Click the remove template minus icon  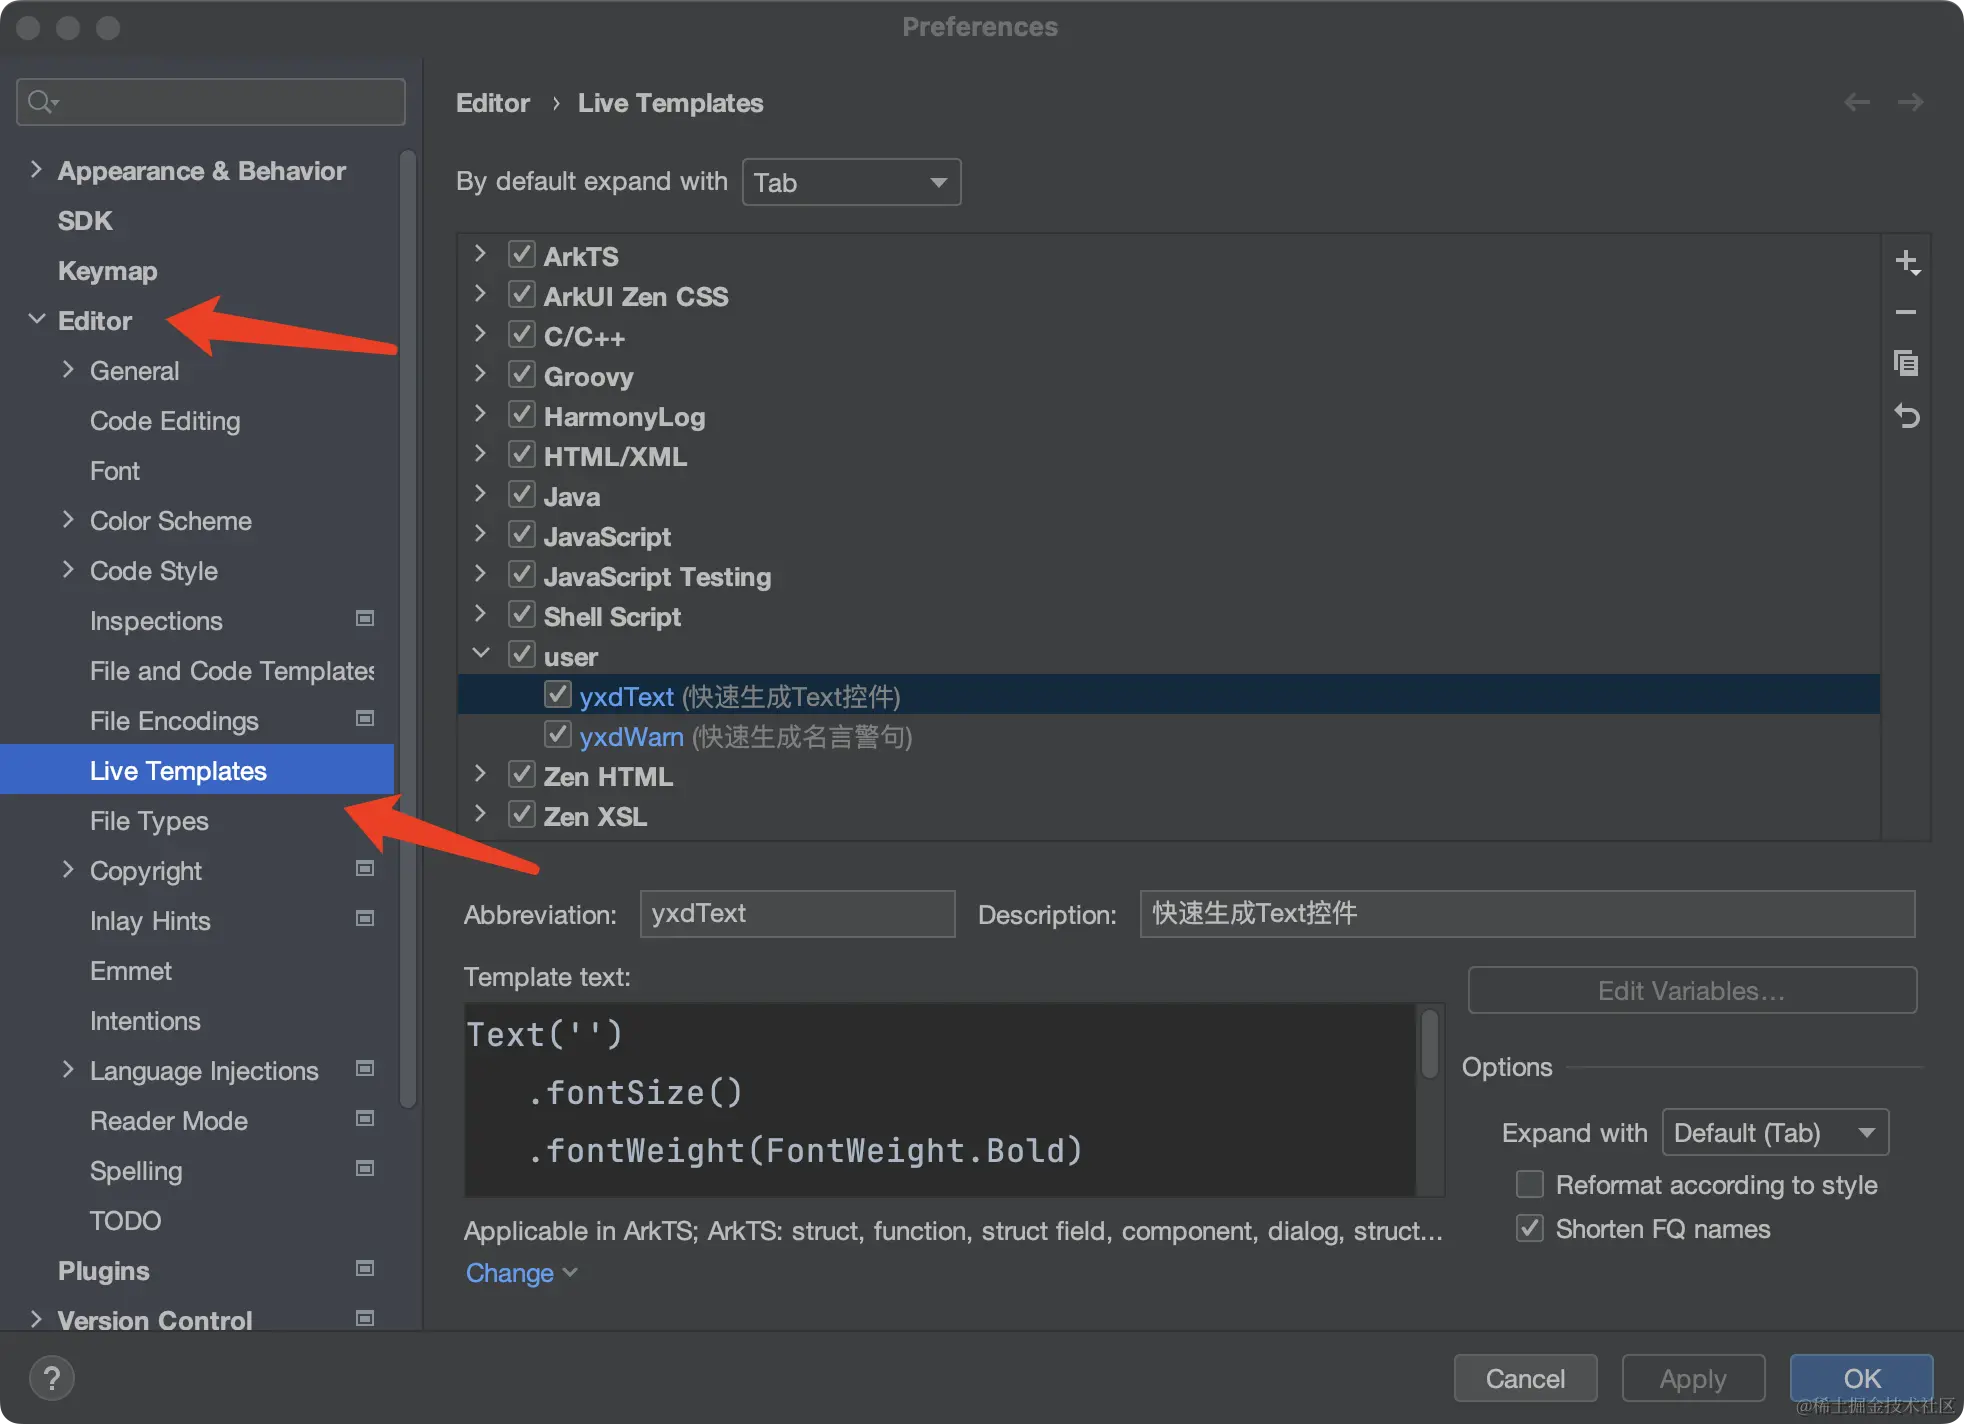1906,313
